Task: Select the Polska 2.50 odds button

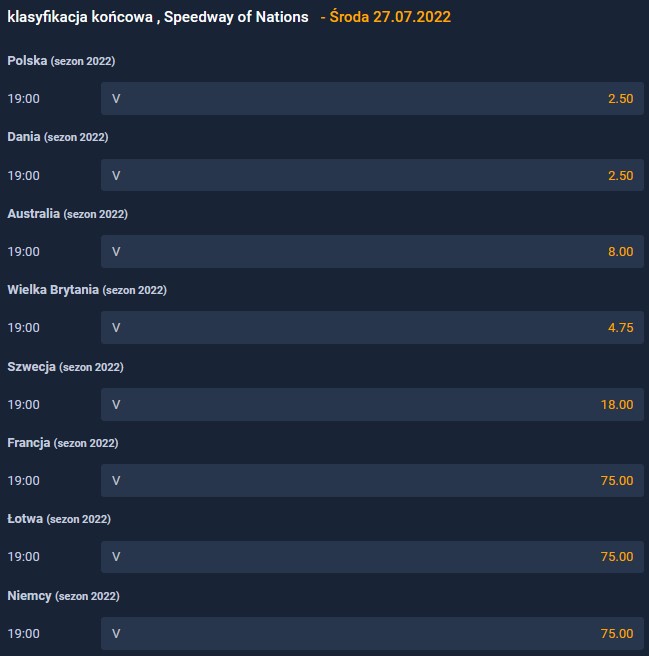Action: pos(372,99)
